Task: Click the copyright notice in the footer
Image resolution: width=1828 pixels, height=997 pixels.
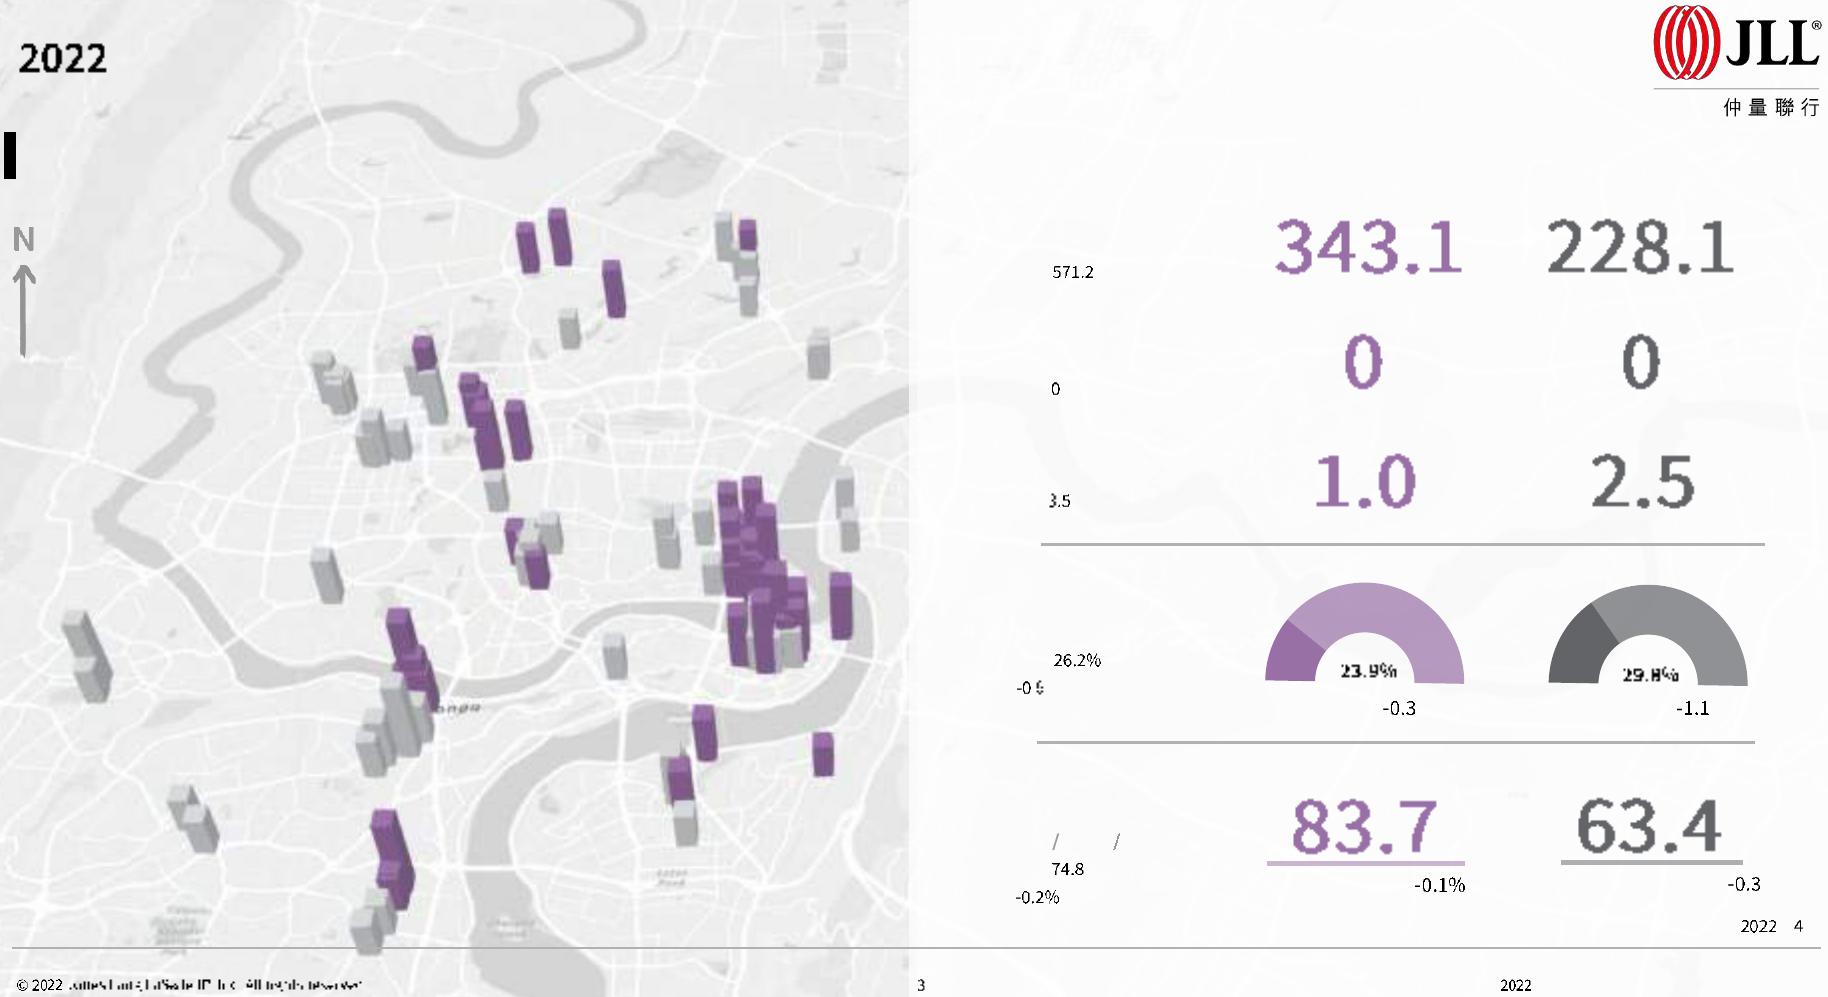Action: click(189, 985)
